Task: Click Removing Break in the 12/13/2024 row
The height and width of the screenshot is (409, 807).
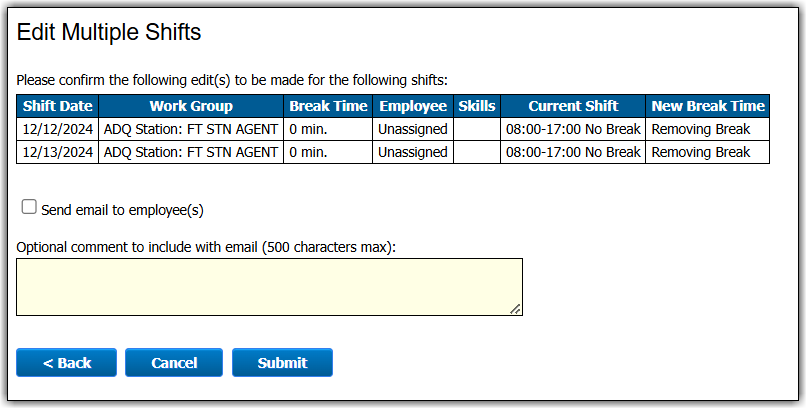Action: [x=700, y=152]
